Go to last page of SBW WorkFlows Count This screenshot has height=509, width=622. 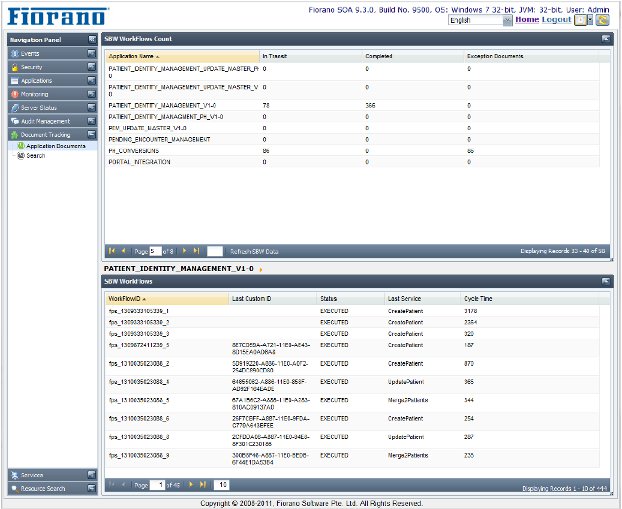pyautogui.click(x=196, y=251)
